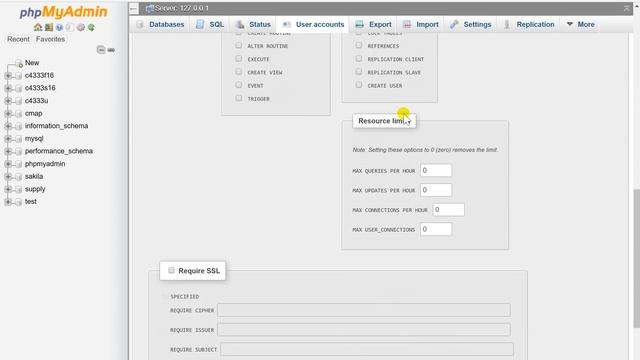Click the Max user_connections field
Image resolution: width=640 pixels, height=360 pixels.
pyautogui.click(x=436, y=229)
